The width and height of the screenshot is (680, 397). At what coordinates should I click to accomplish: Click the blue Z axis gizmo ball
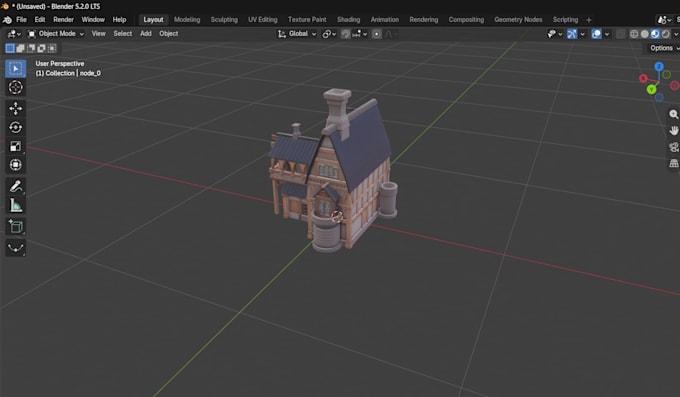(659, 66)
